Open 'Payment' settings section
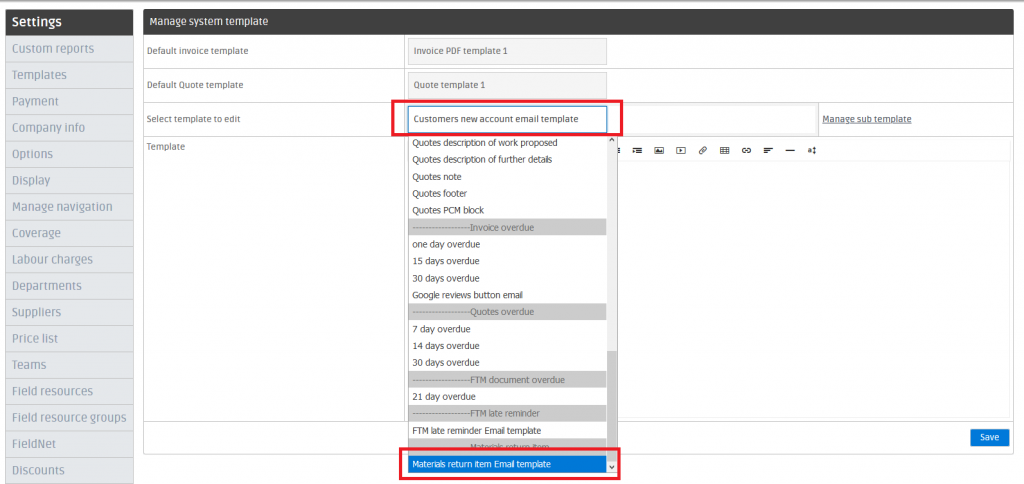Screen dimensions: 1024x484 (69, 101)
